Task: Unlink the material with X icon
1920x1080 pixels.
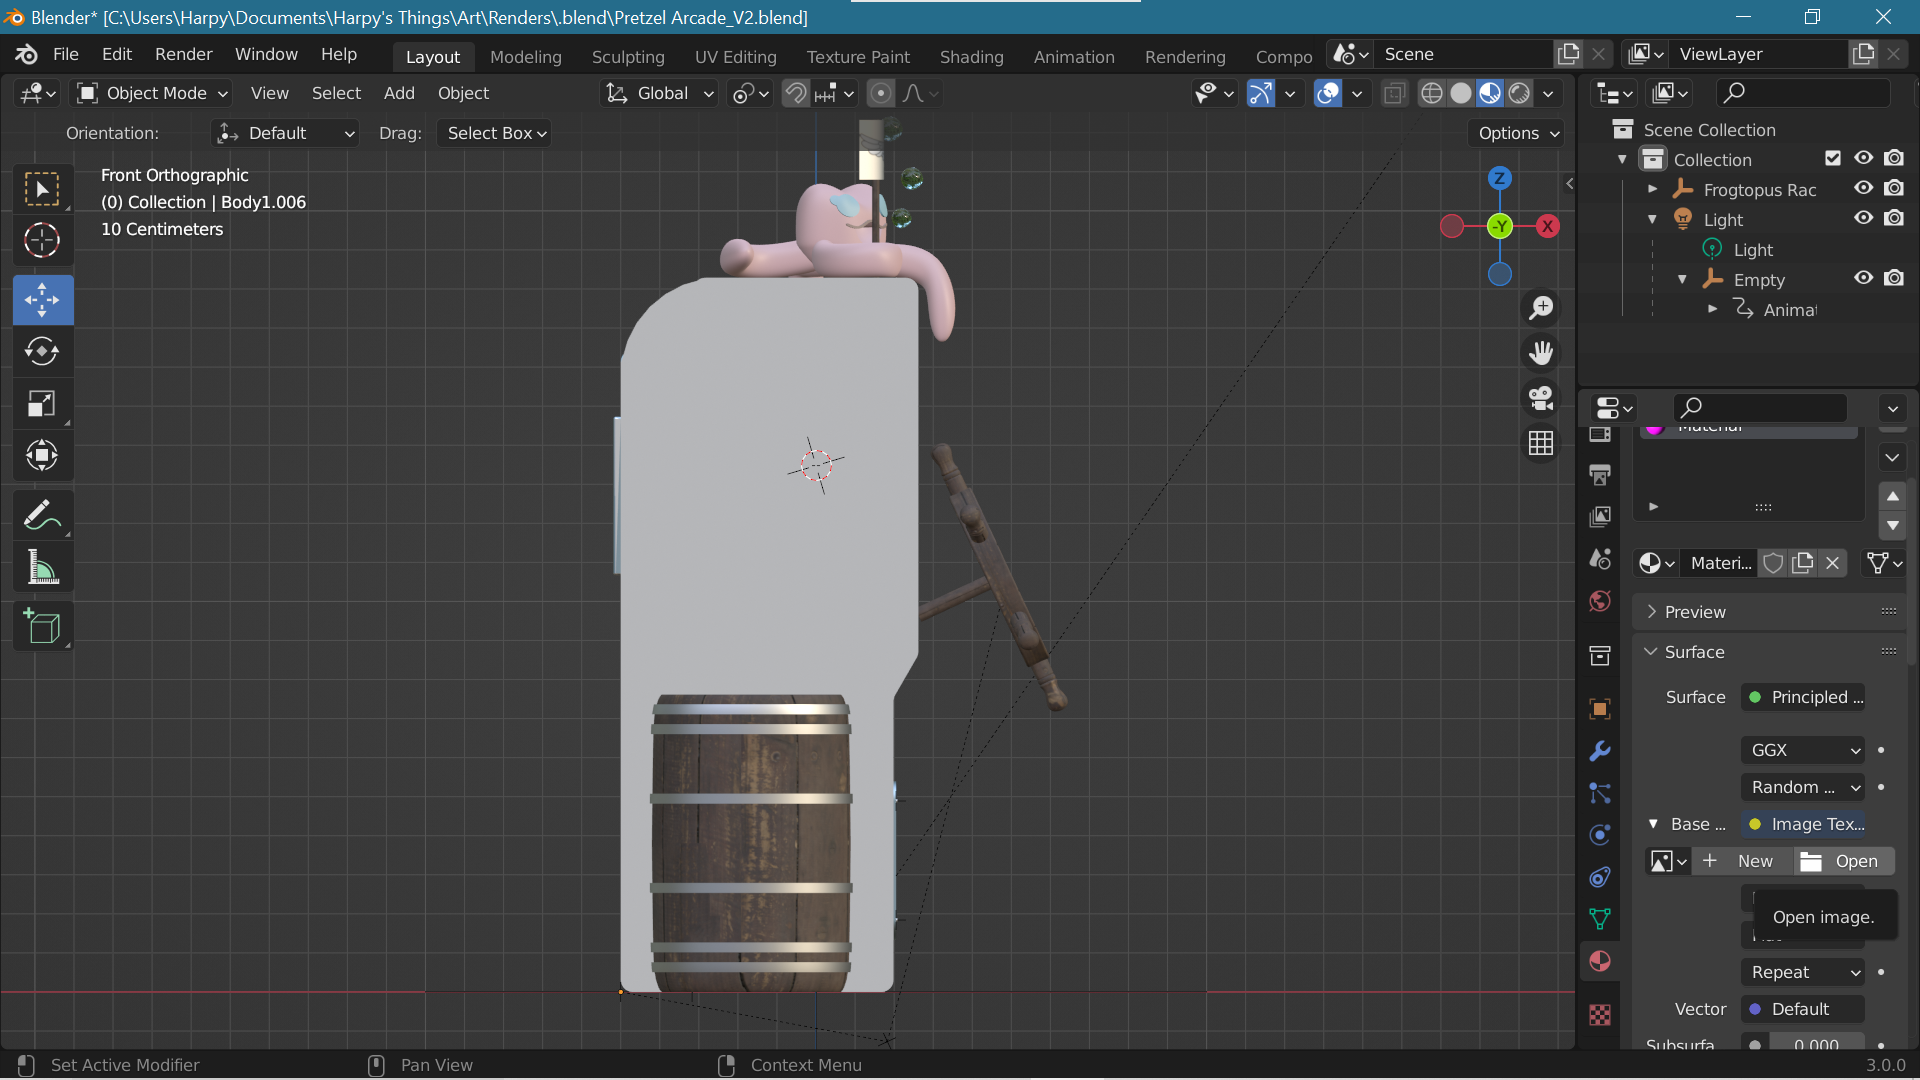Action: pos(1833,563)
